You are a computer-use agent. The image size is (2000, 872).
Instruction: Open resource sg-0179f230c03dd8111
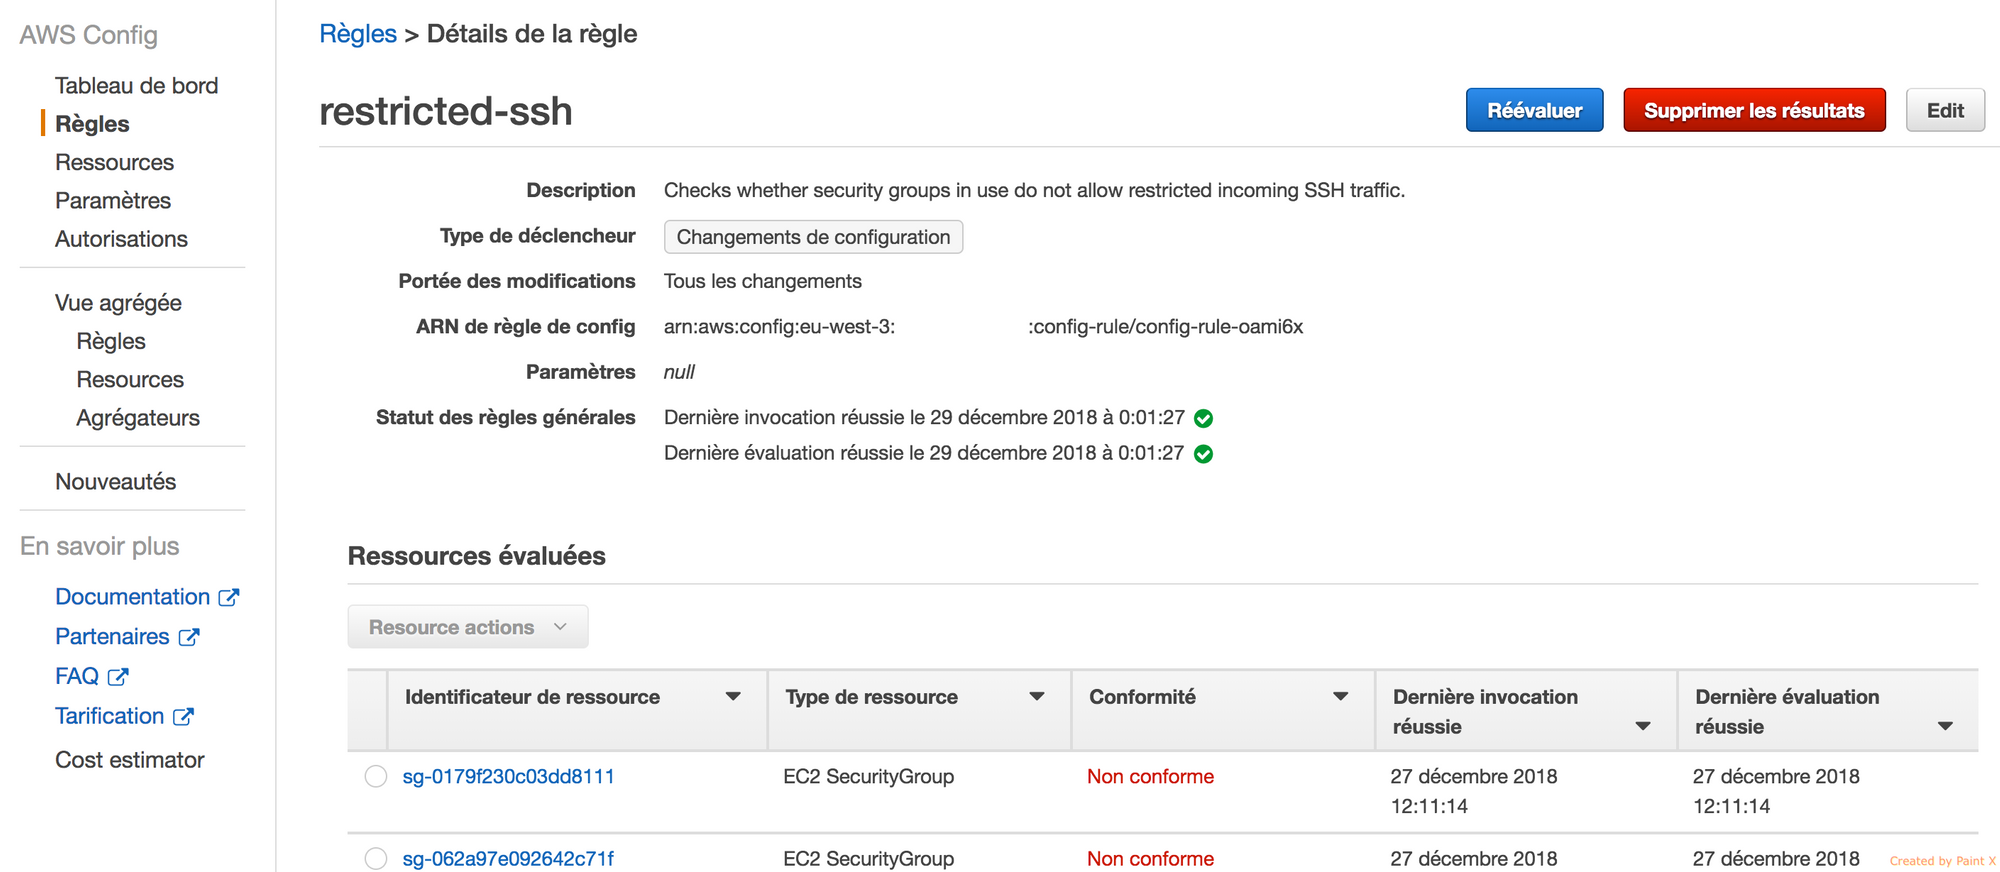click(x=508, y=777)
